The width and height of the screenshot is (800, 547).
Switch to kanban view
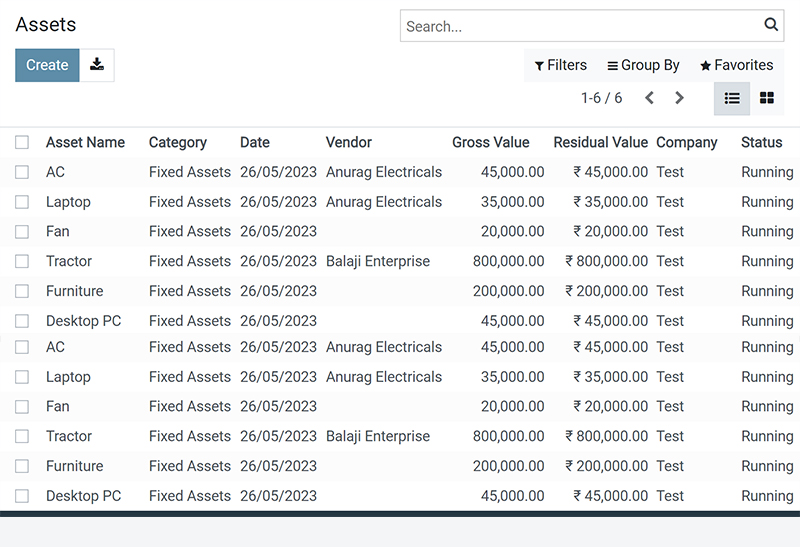[x=767, y=98]
